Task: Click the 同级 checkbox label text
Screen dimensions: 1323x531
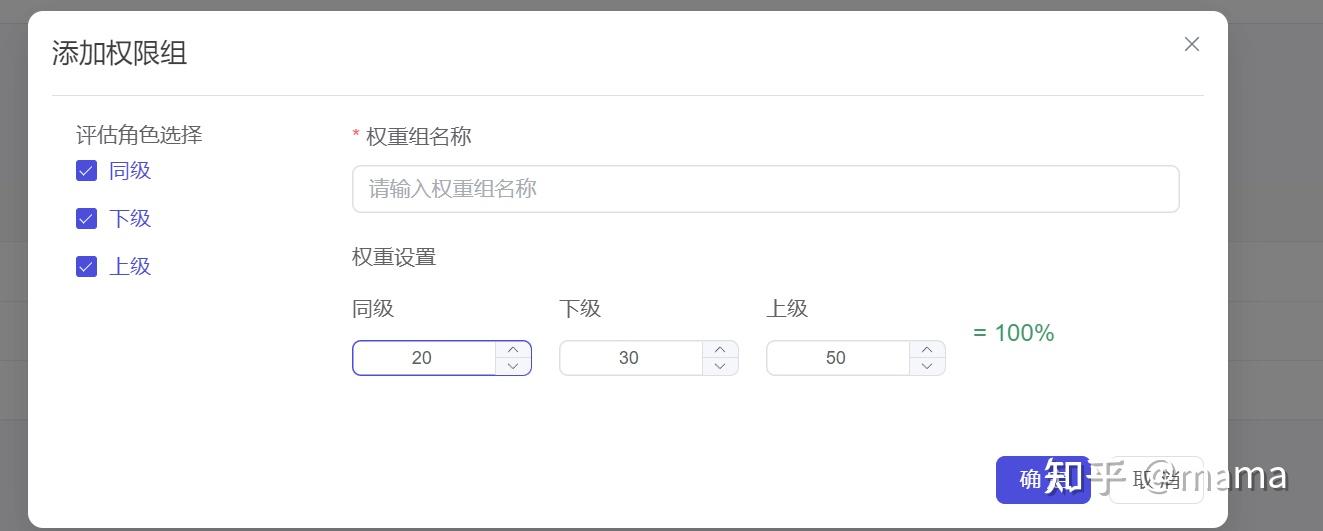Action: (130, 171)
